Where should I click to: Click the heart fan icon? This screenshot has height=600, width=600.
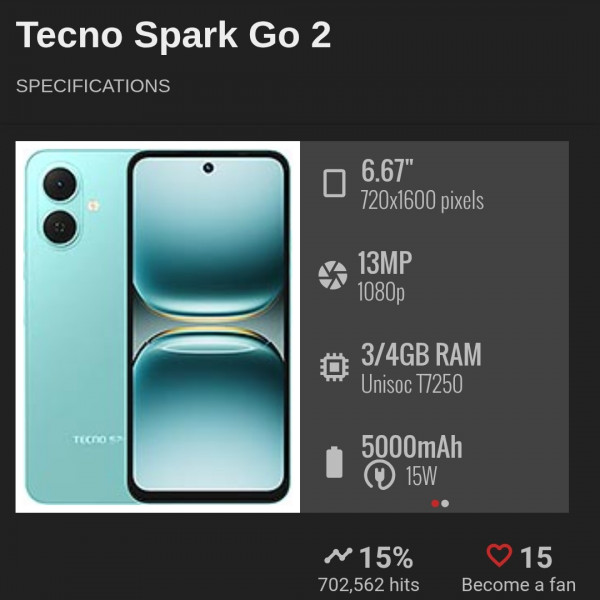click(498, 556)
